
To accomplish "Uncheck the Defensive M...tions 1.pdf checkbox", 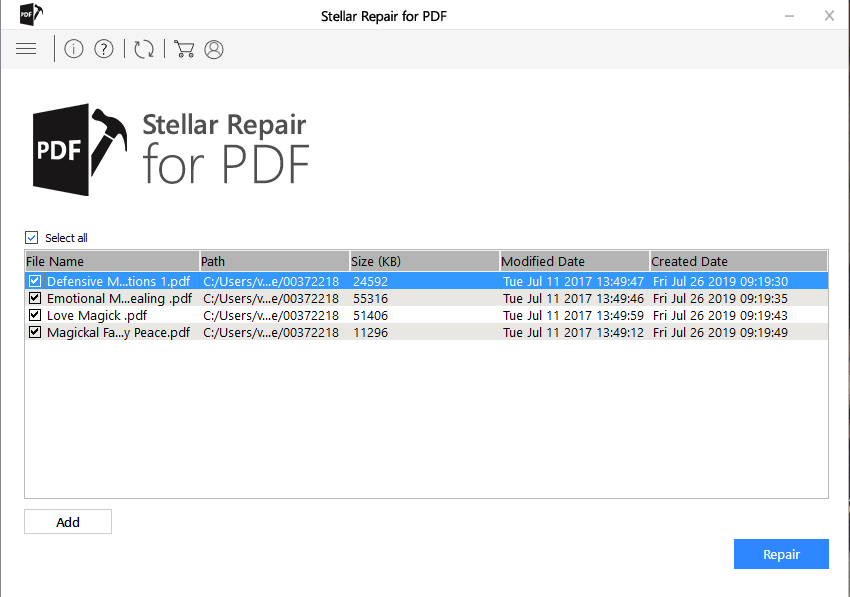I will [x=35, y=282].
